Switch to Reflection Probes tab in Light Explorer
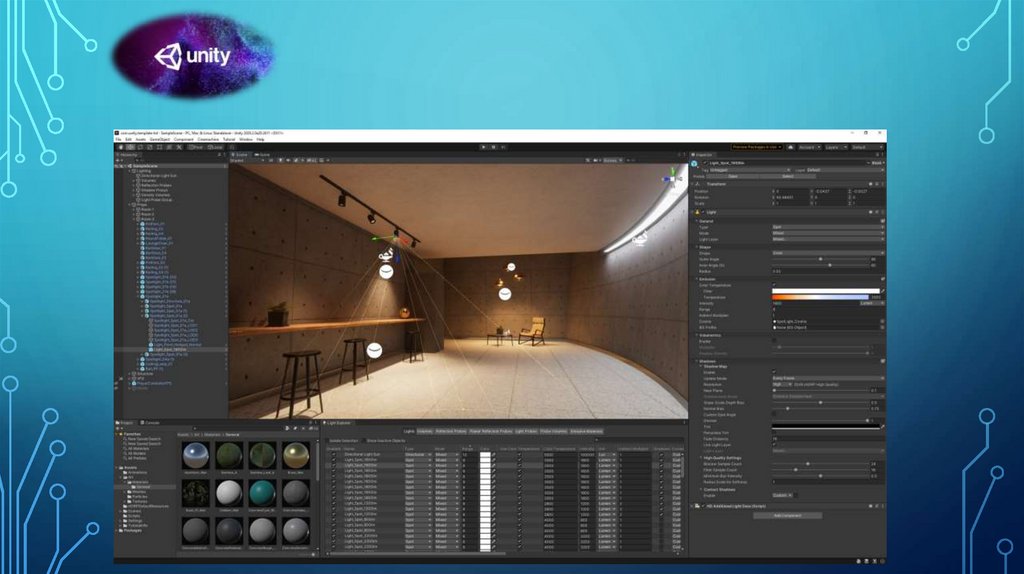1024x574 pixels. [x=451, y=431]
